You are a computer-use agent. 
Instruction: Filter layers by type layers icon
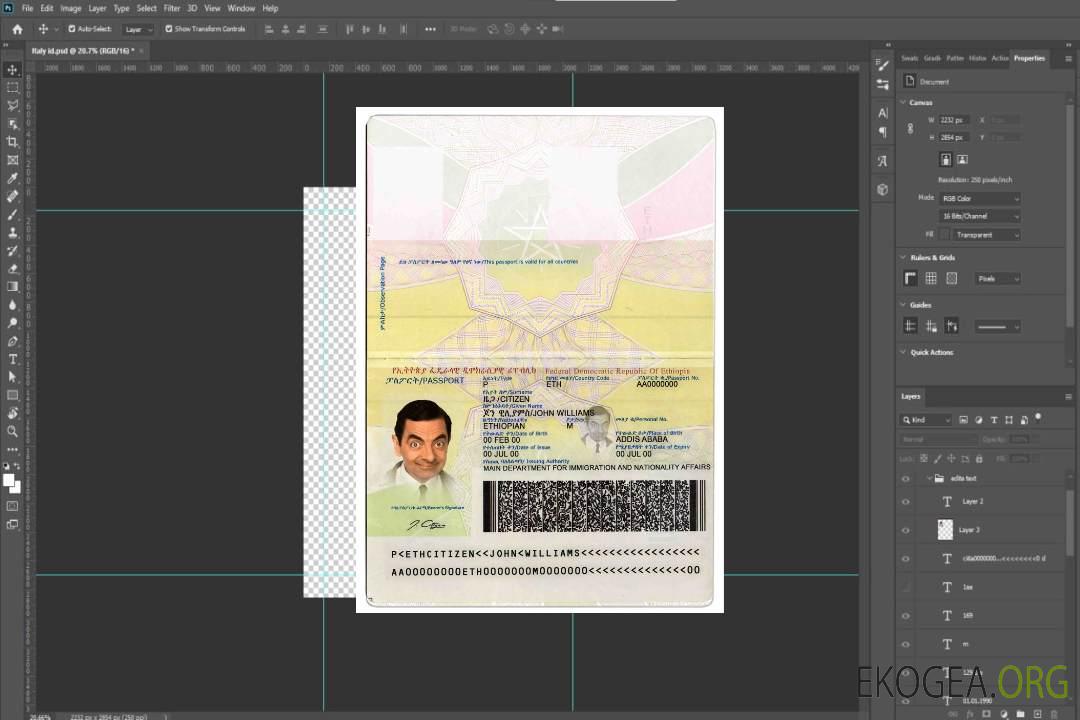coord(994,420)
